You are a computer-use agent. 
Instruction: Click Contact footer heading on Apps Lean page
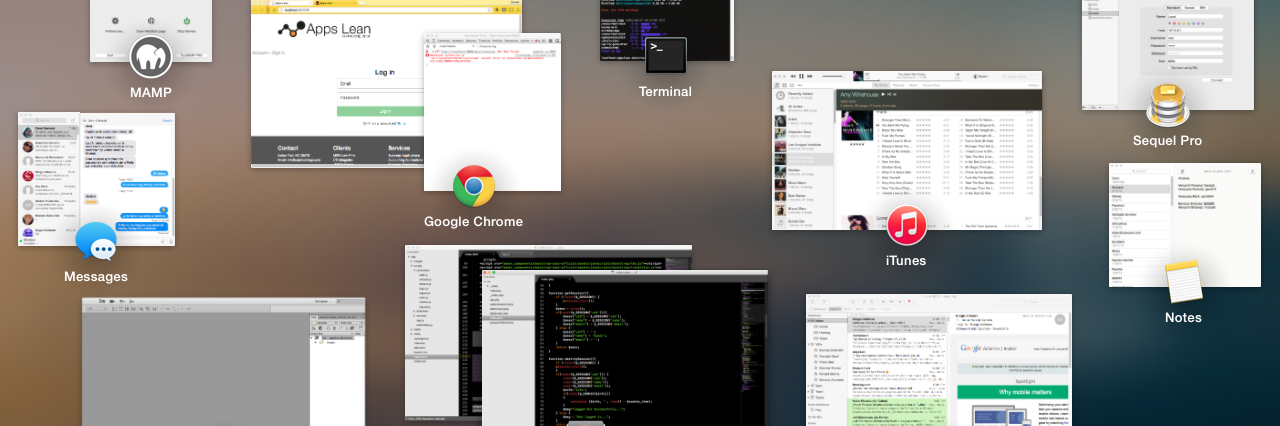click(x=289, y=148)
